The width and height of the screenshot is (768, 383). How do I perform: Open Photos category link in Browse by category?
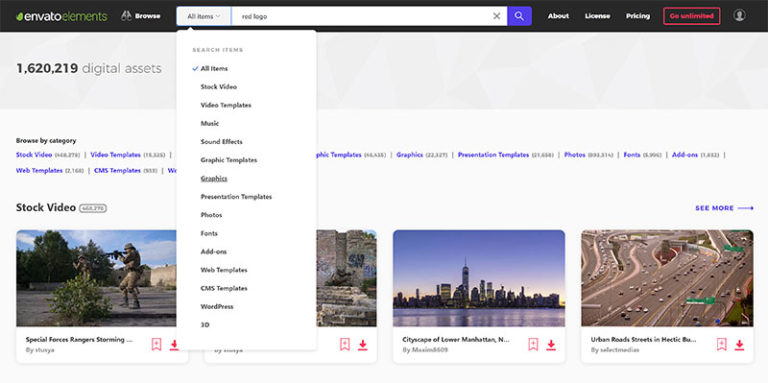point(575,155)
